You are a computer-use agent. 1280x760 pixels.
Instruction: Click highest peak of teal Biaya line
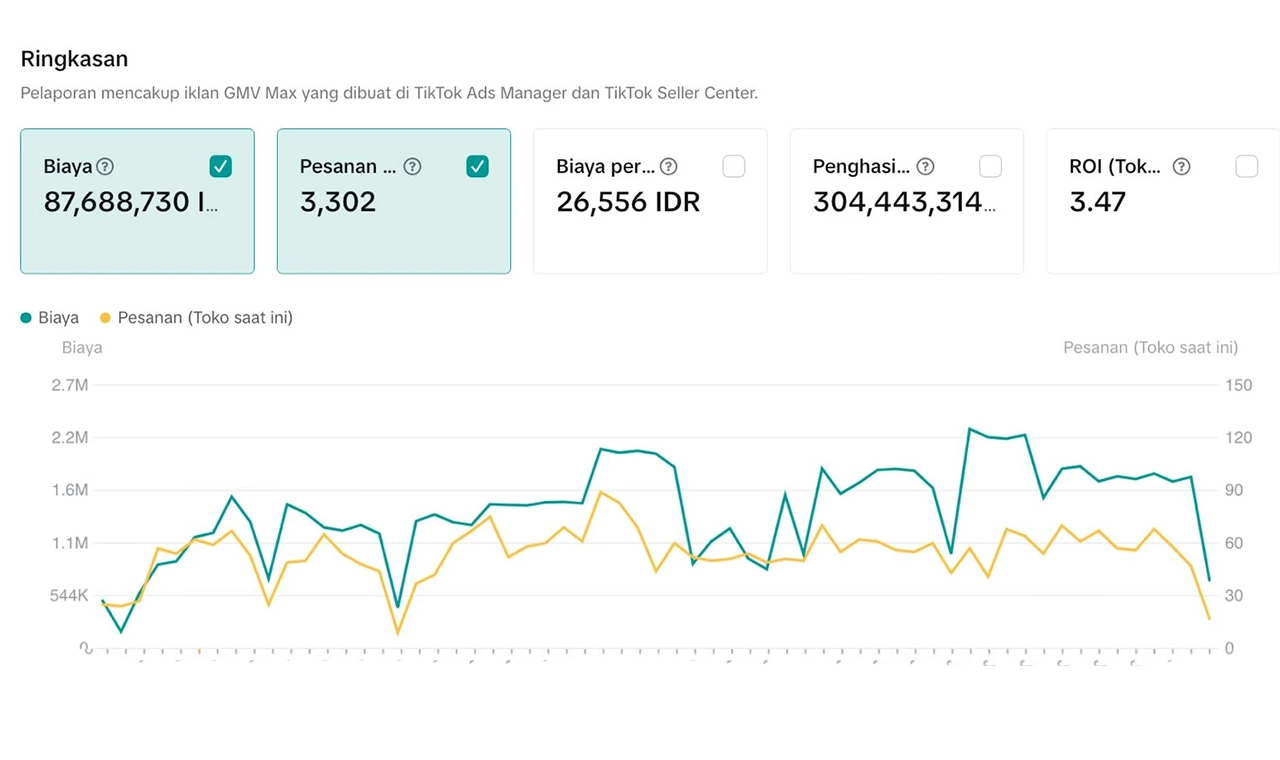[x=970, y=429]
